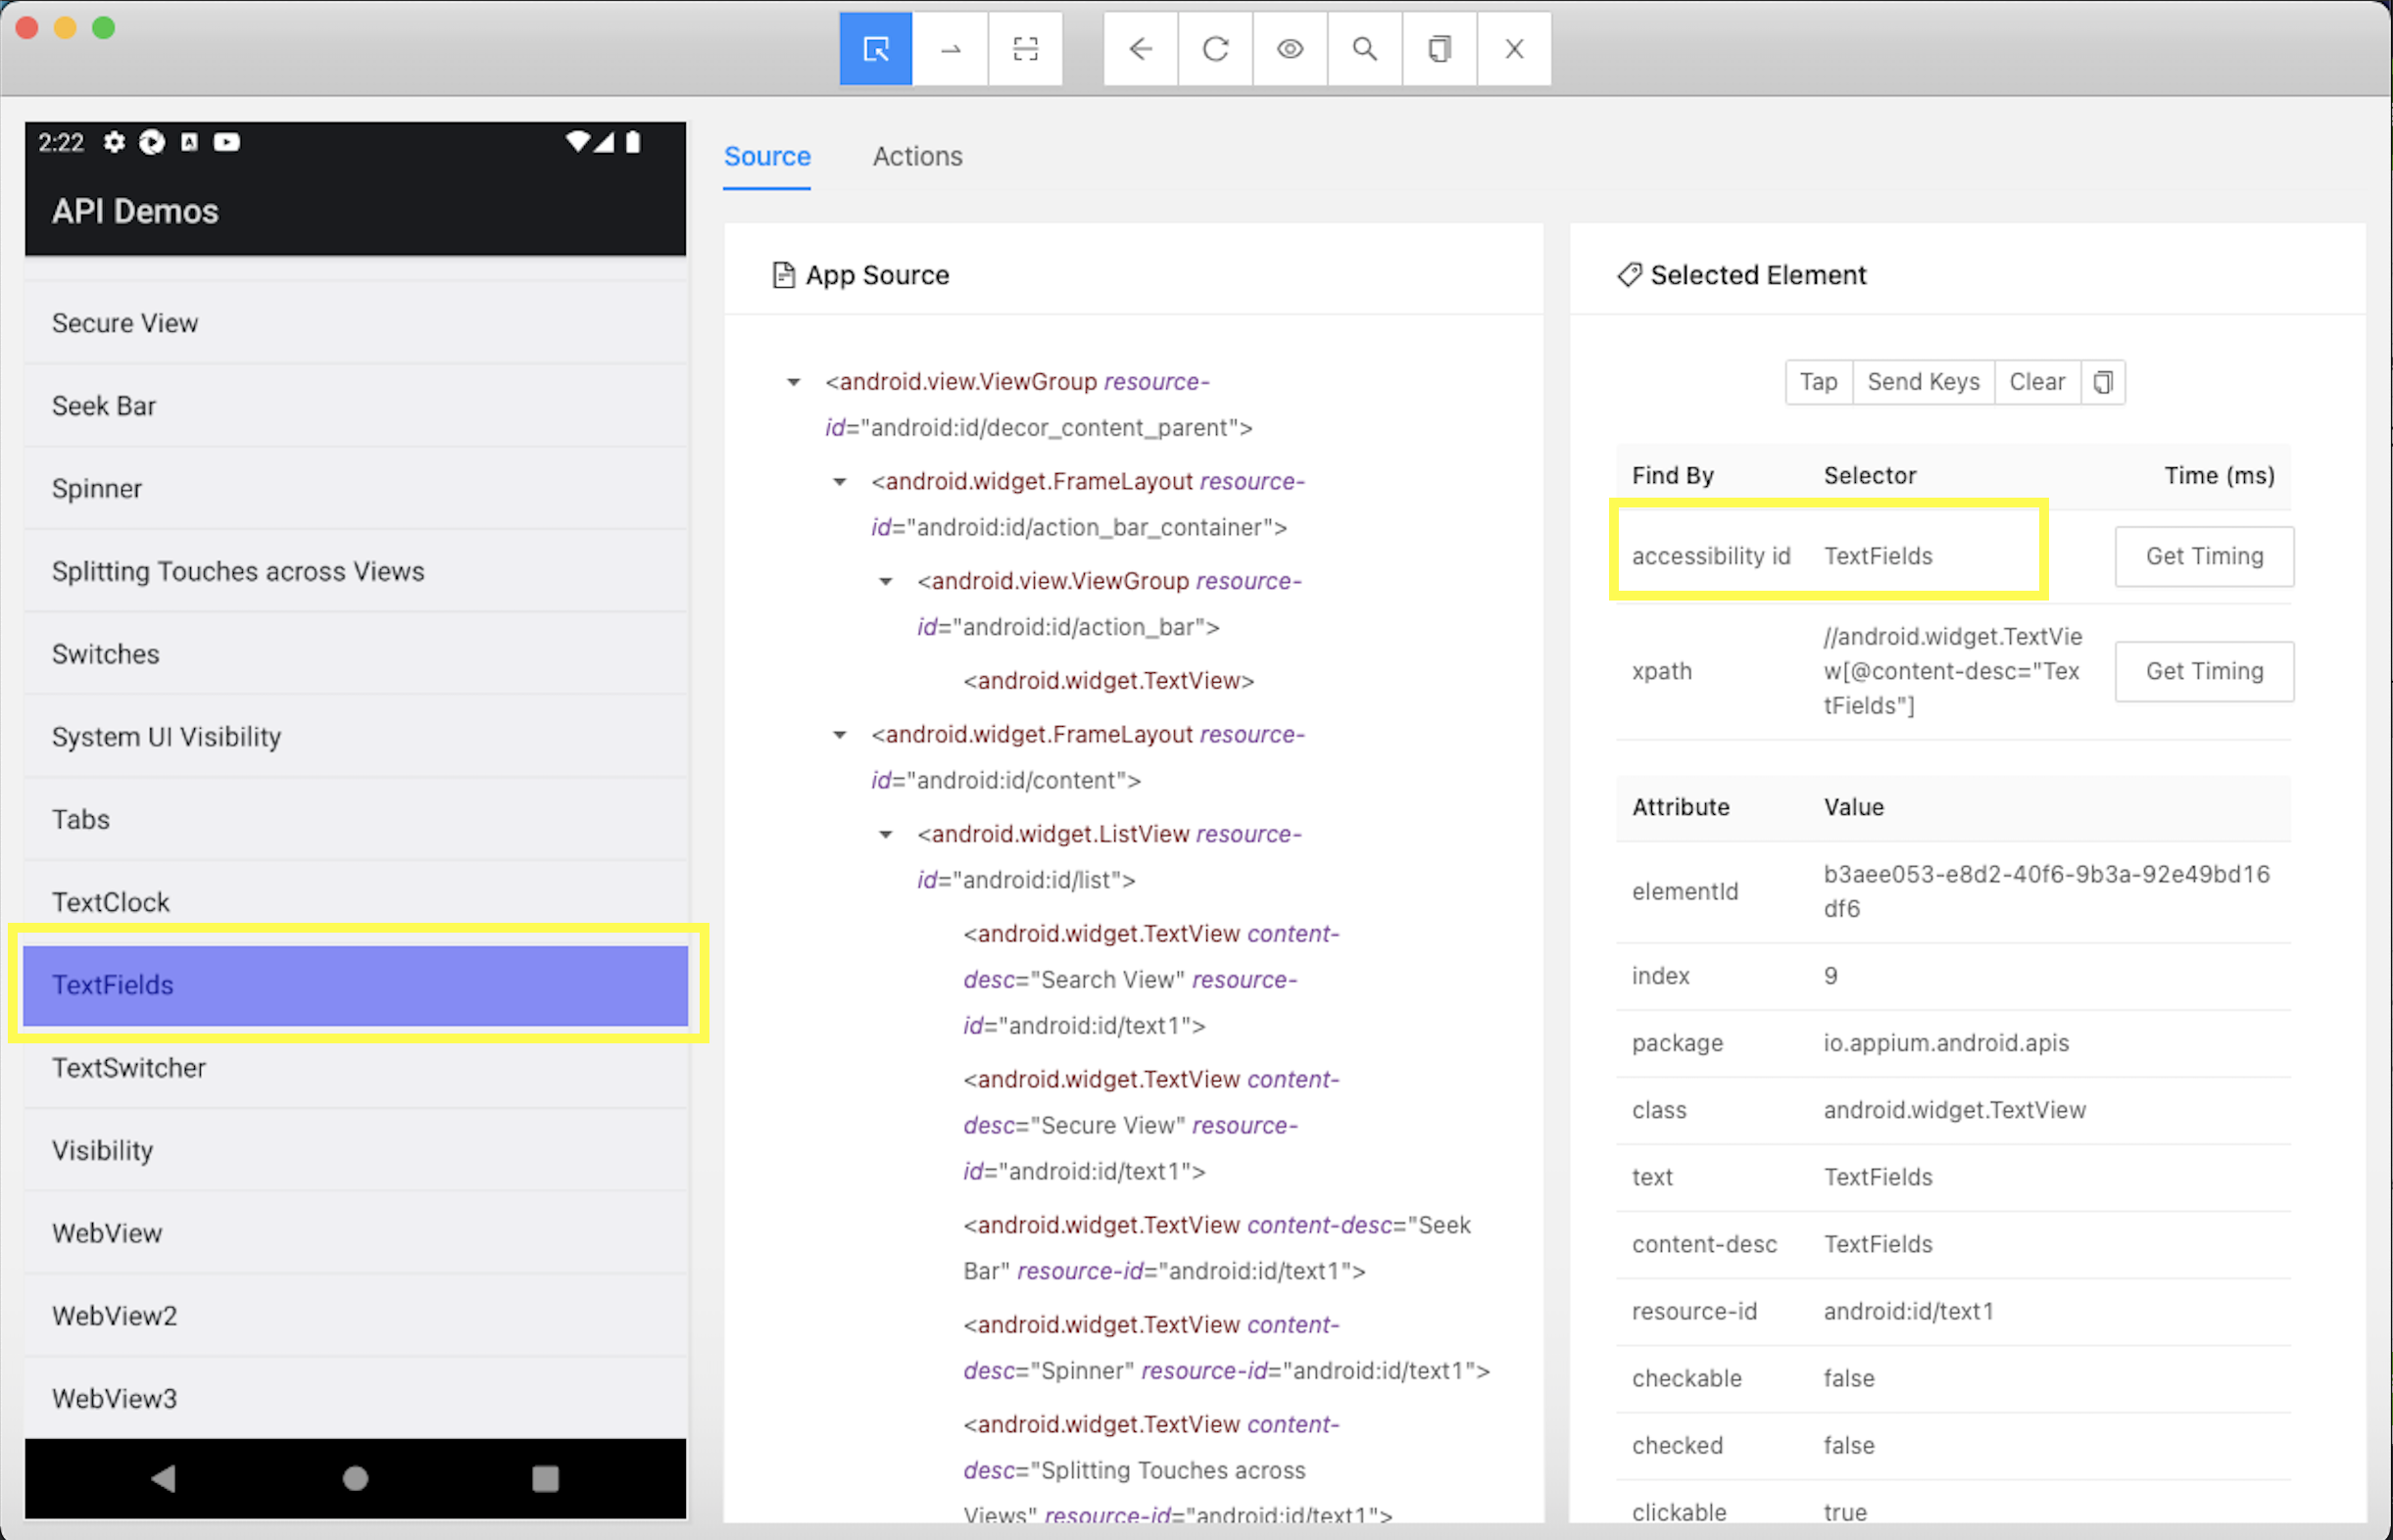Open Search for element magnifier
This screenshot has width=2393, height=1540.
1364,49
